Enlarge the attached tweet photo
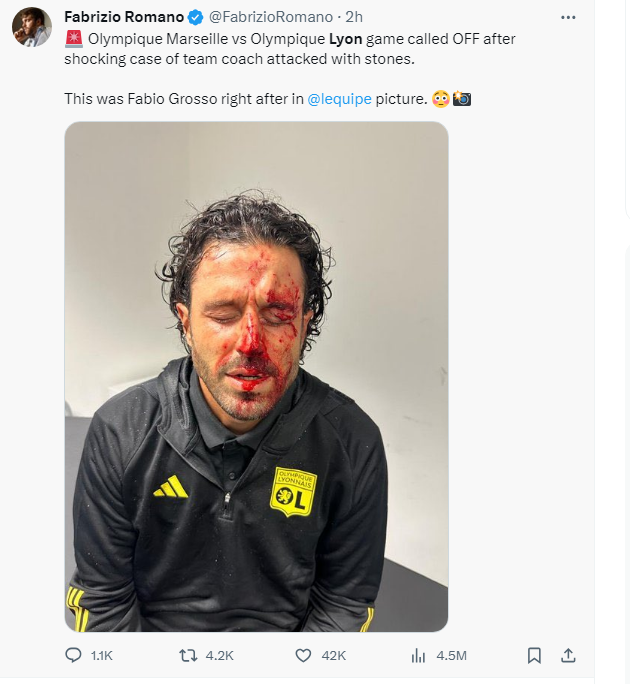Viewport: 630px width, 684px height. [x=256, y=376]
